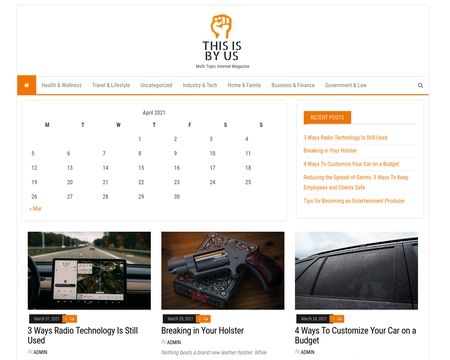Image resolution: width=450 pixels, height=360 pixels.
Task: Click ADMIN author under Breaking in Your Holster
Action: click(x=174, y=342)
